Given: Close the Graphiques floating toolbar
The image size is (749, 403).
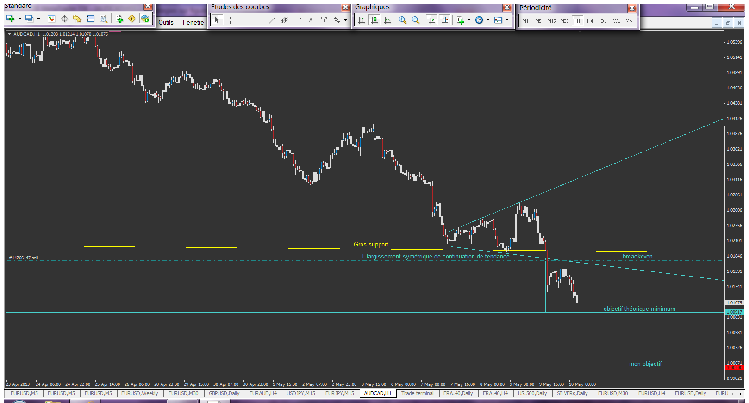Looking at the screenshot, I should tap(507, 8).
